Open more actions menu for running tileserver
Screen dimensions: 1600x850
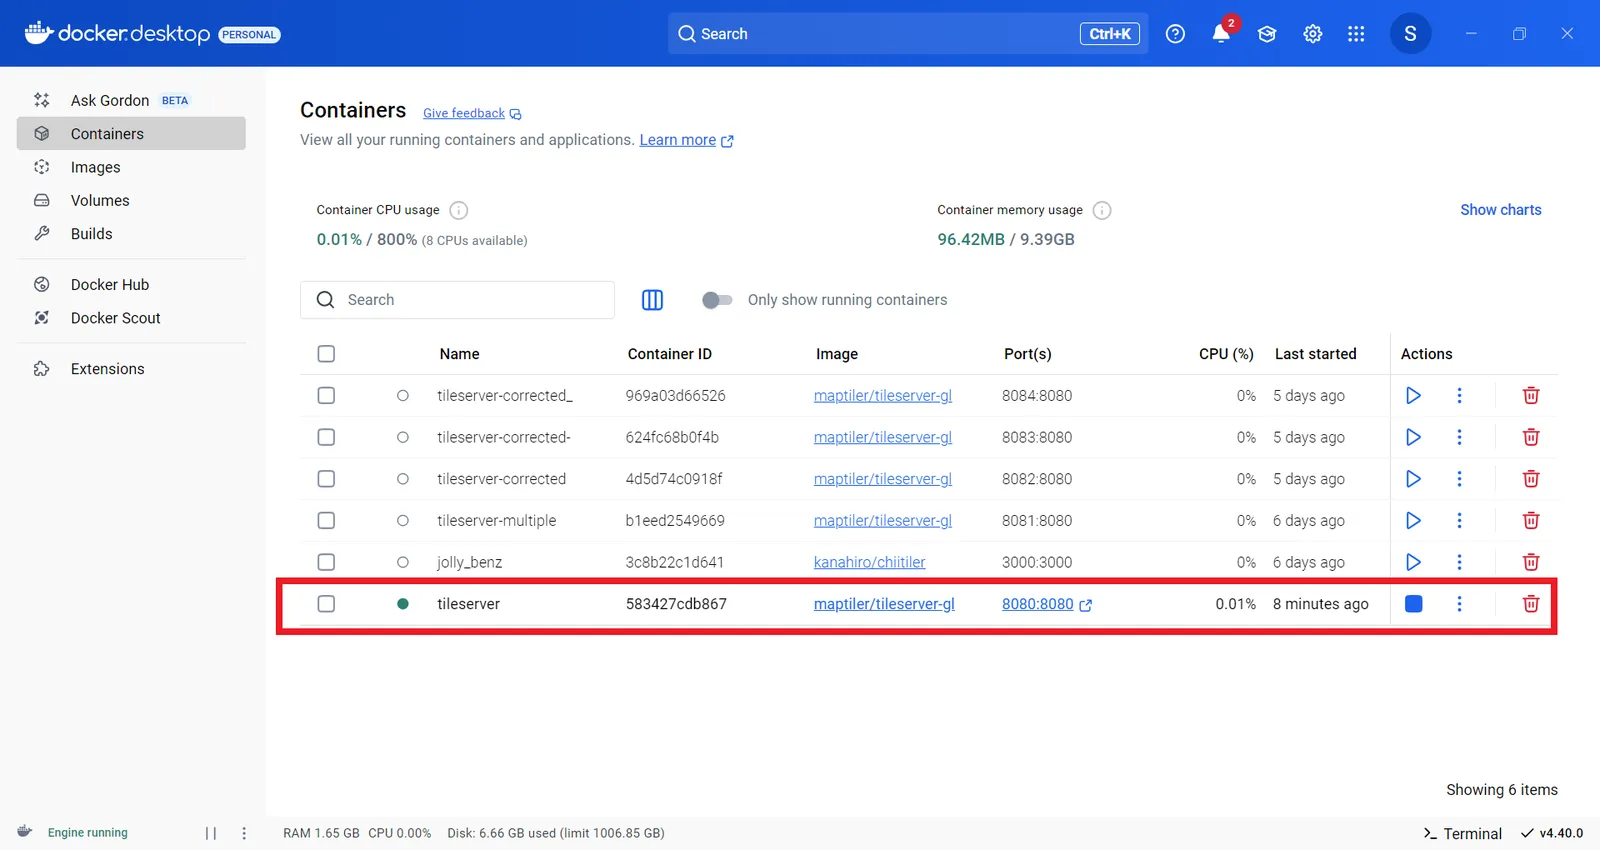coord(1459,604)
